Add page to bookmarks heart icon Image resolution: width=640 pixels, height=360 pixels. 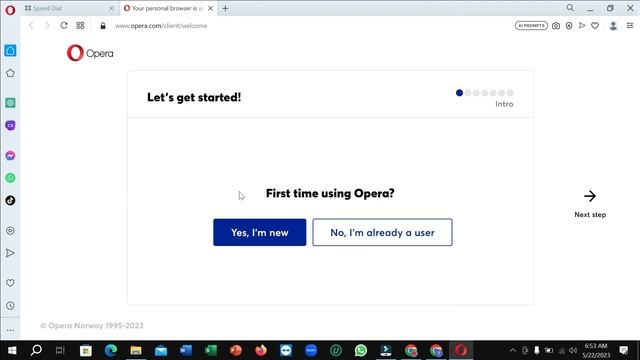pos(595,26)
